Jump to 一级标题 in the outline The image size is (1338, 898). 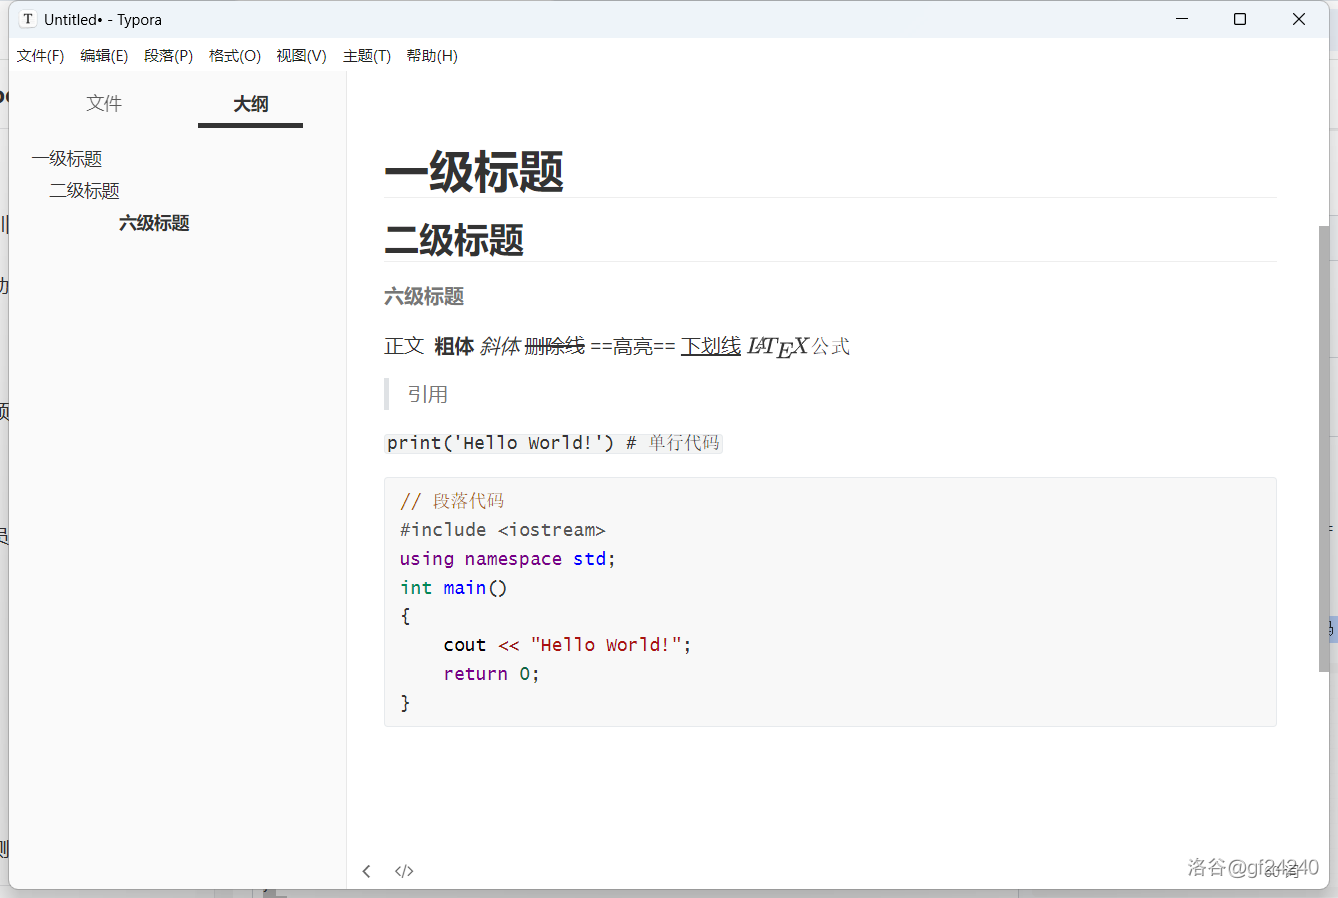(67, 159)
